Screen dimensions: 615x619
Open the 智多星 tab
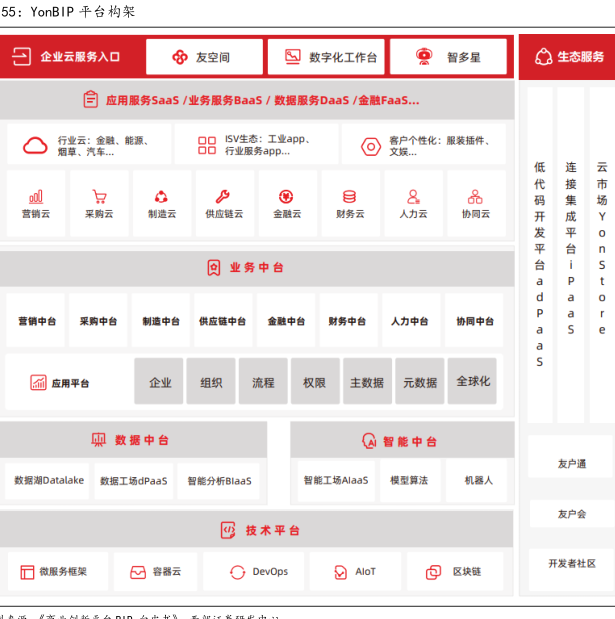(x=448, y=57)
